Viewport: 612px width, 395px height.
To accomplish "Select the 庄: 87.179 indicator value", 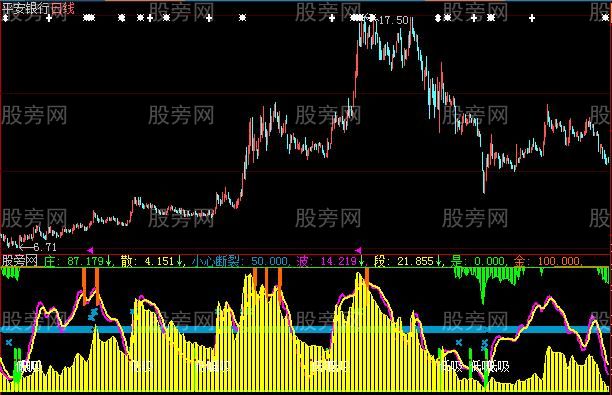I will tap(77, 261).
